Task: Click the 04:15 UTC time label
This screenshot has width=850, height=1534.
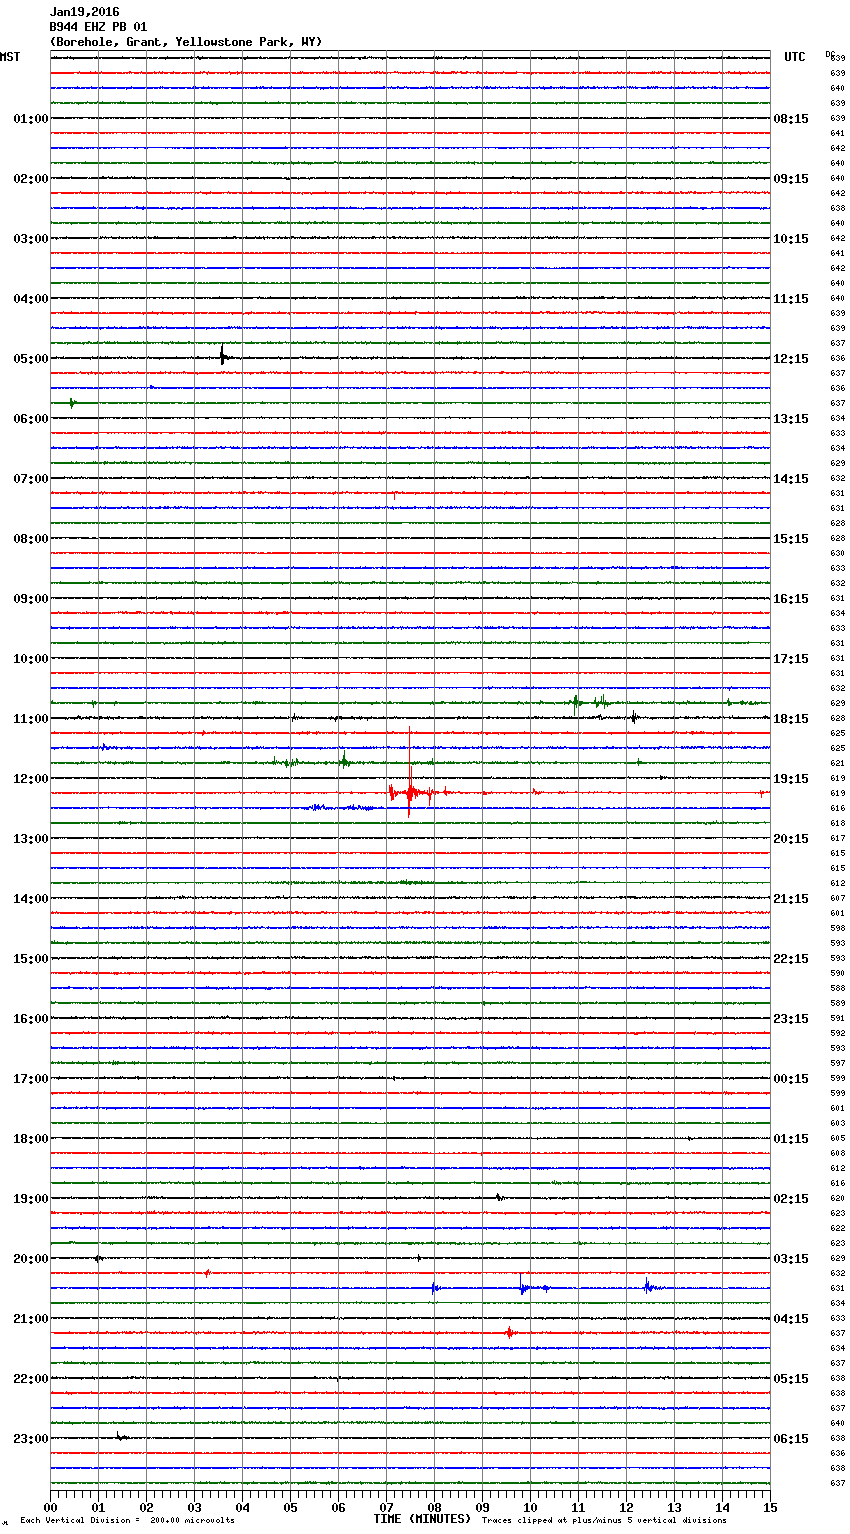Action: click(x=791, y=1319)
